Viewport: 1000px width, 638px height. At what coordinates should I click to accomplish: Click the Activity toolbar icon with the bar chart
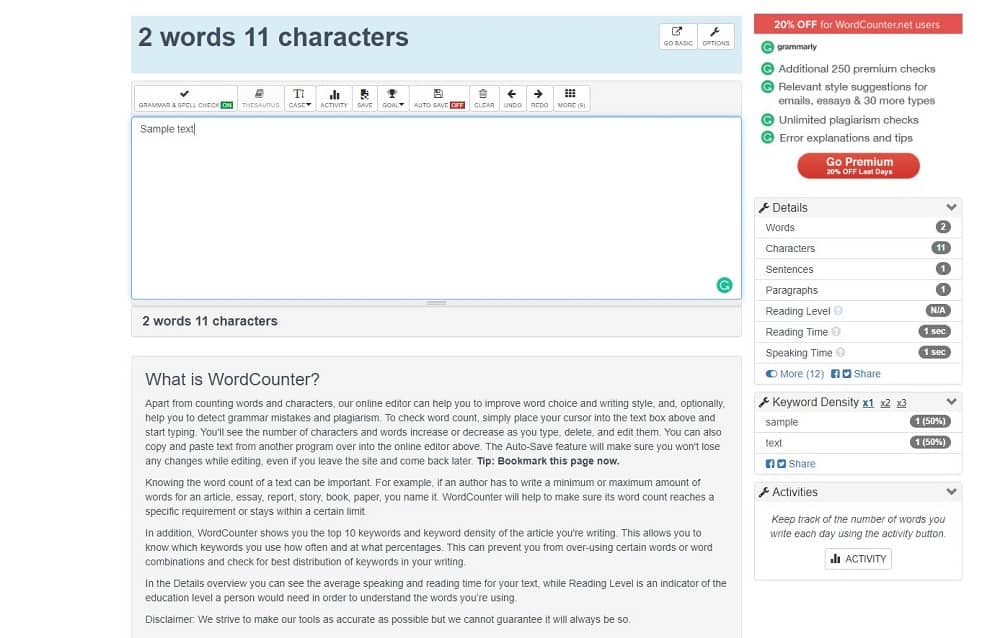334,98
